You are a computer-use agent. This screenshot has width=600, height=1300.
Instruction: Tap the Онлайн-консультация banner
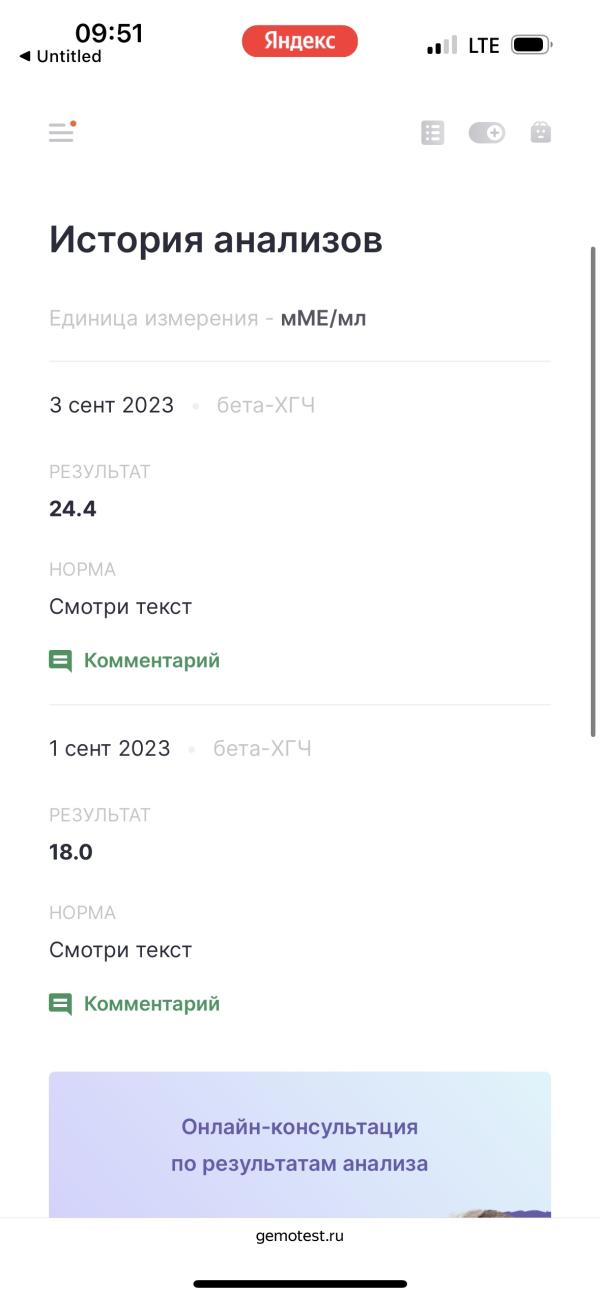[x=300, y=1145]
